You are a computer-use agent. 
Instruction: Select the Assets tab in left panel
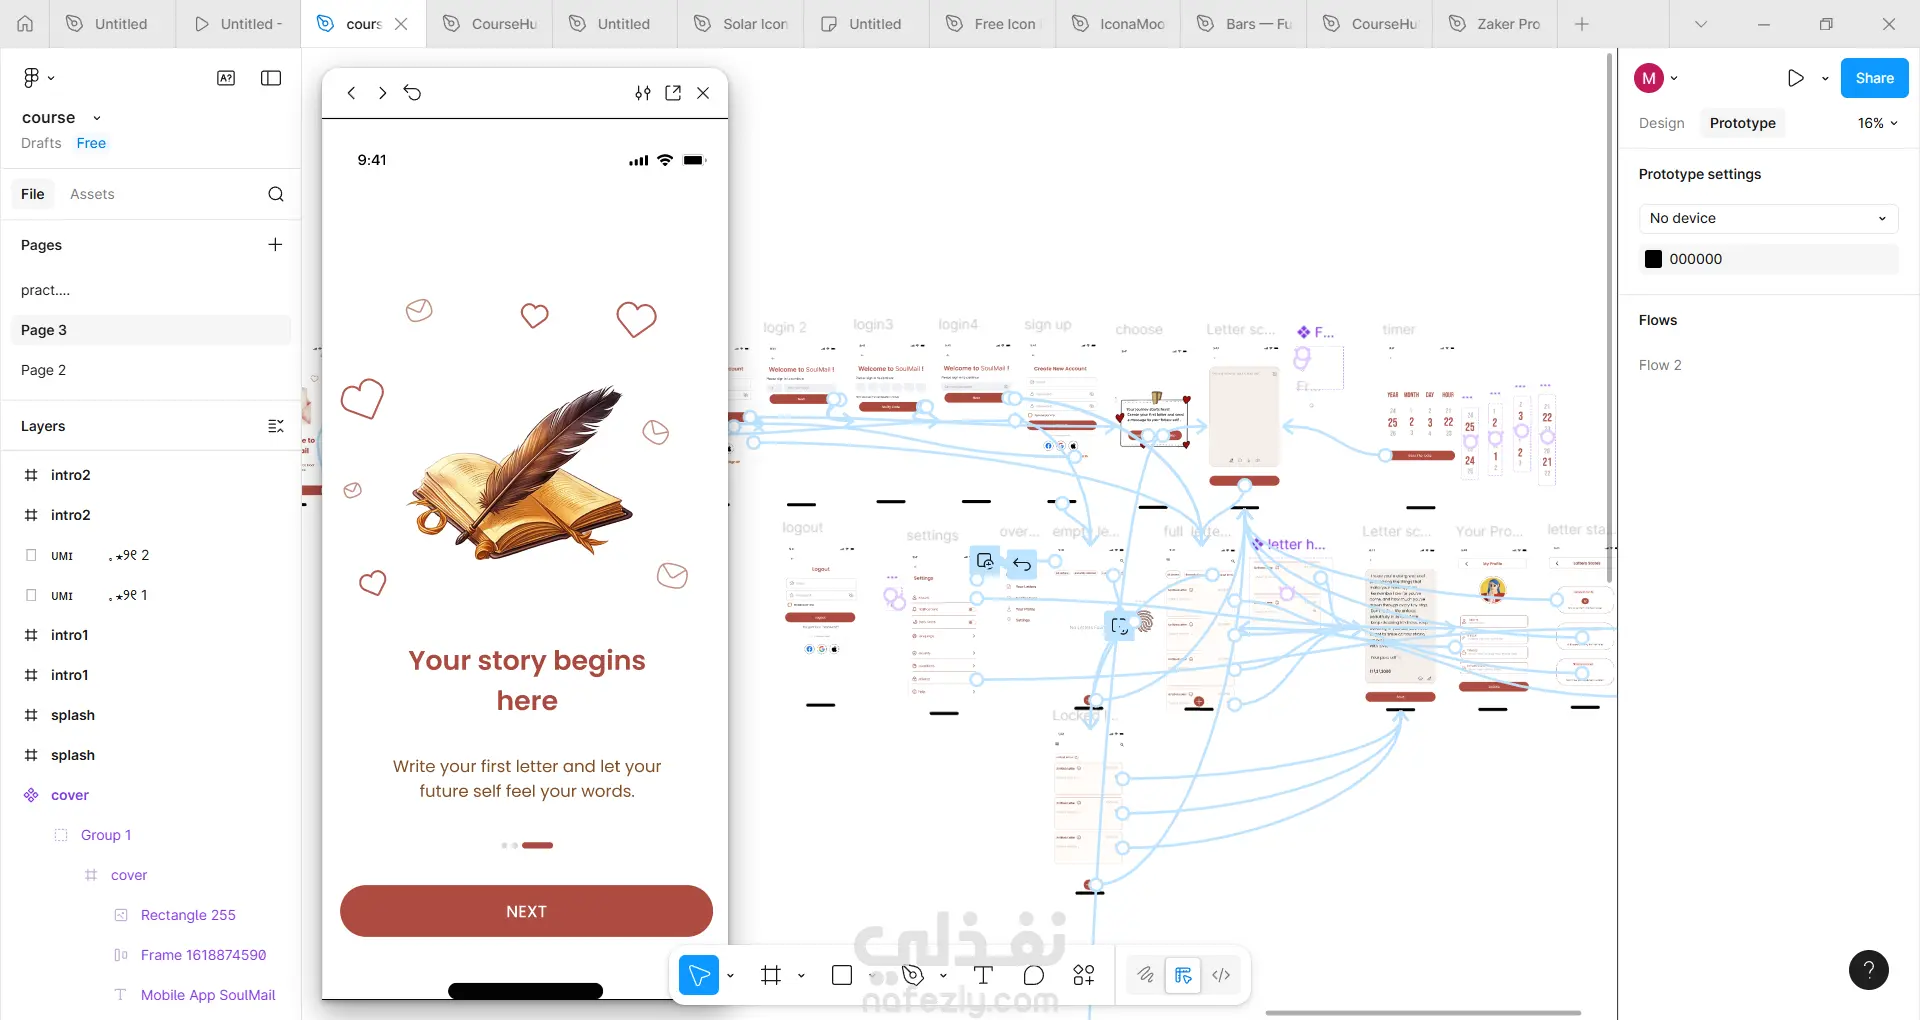coord(92,194)
